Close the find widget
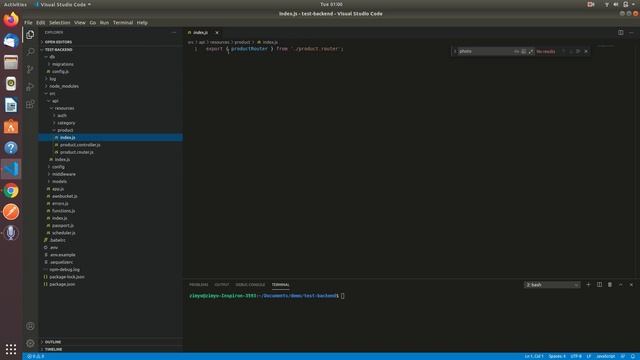The height and width of the screenshot is (360, 640). point(586,51)
